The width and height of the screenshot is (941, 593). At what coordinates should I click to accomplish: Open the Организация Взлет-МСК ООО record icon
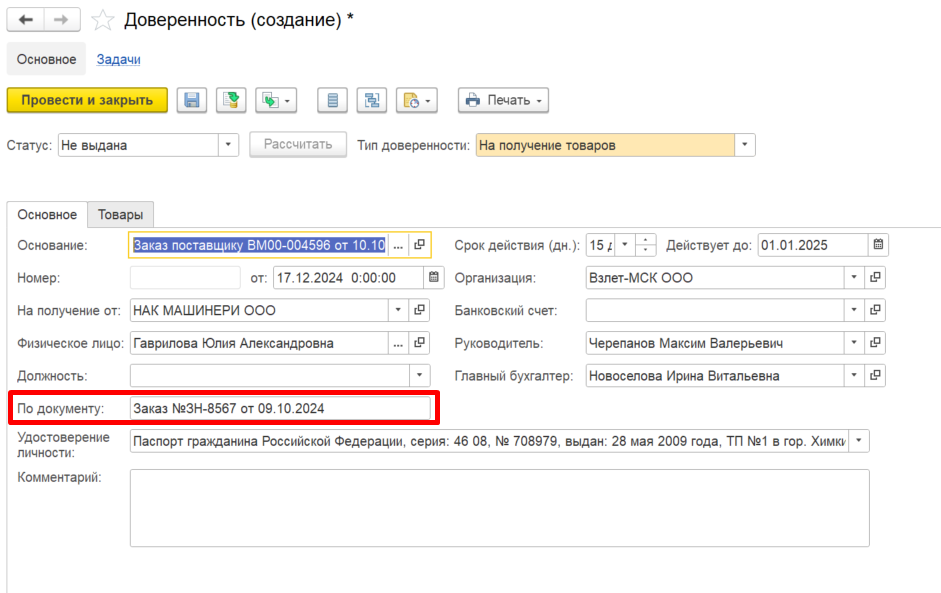coord(876,277)
